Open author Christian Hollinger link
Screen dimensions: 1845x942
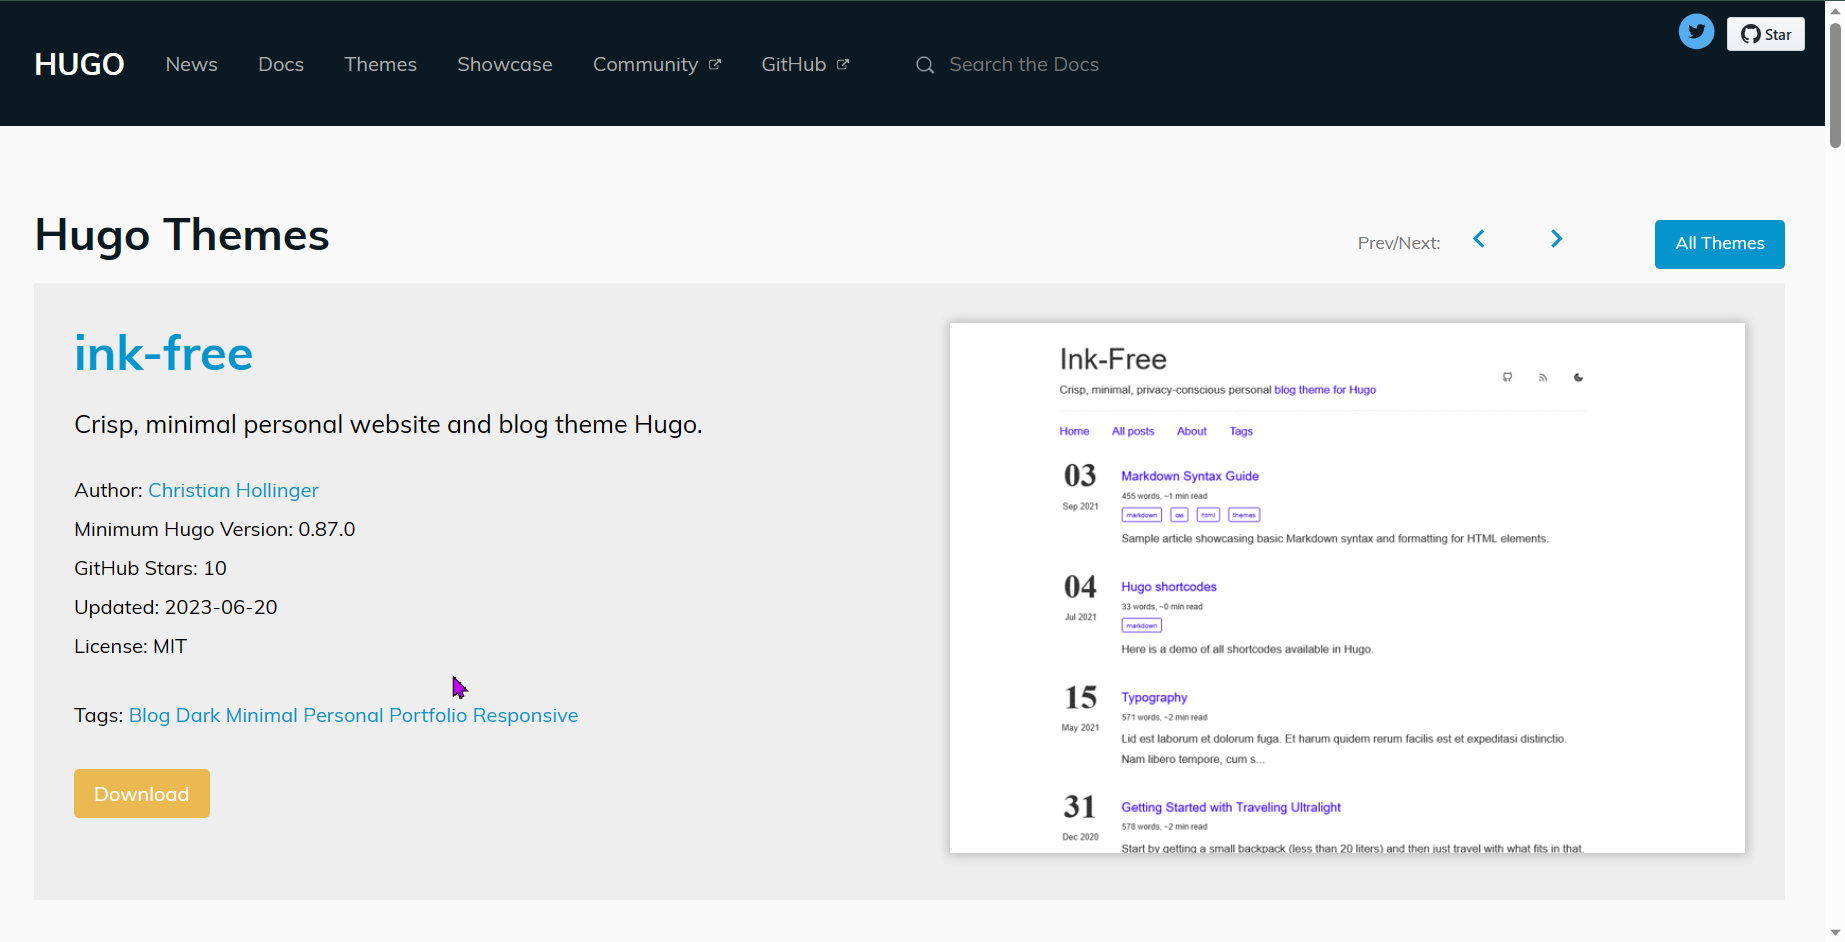tap(233, 490)
